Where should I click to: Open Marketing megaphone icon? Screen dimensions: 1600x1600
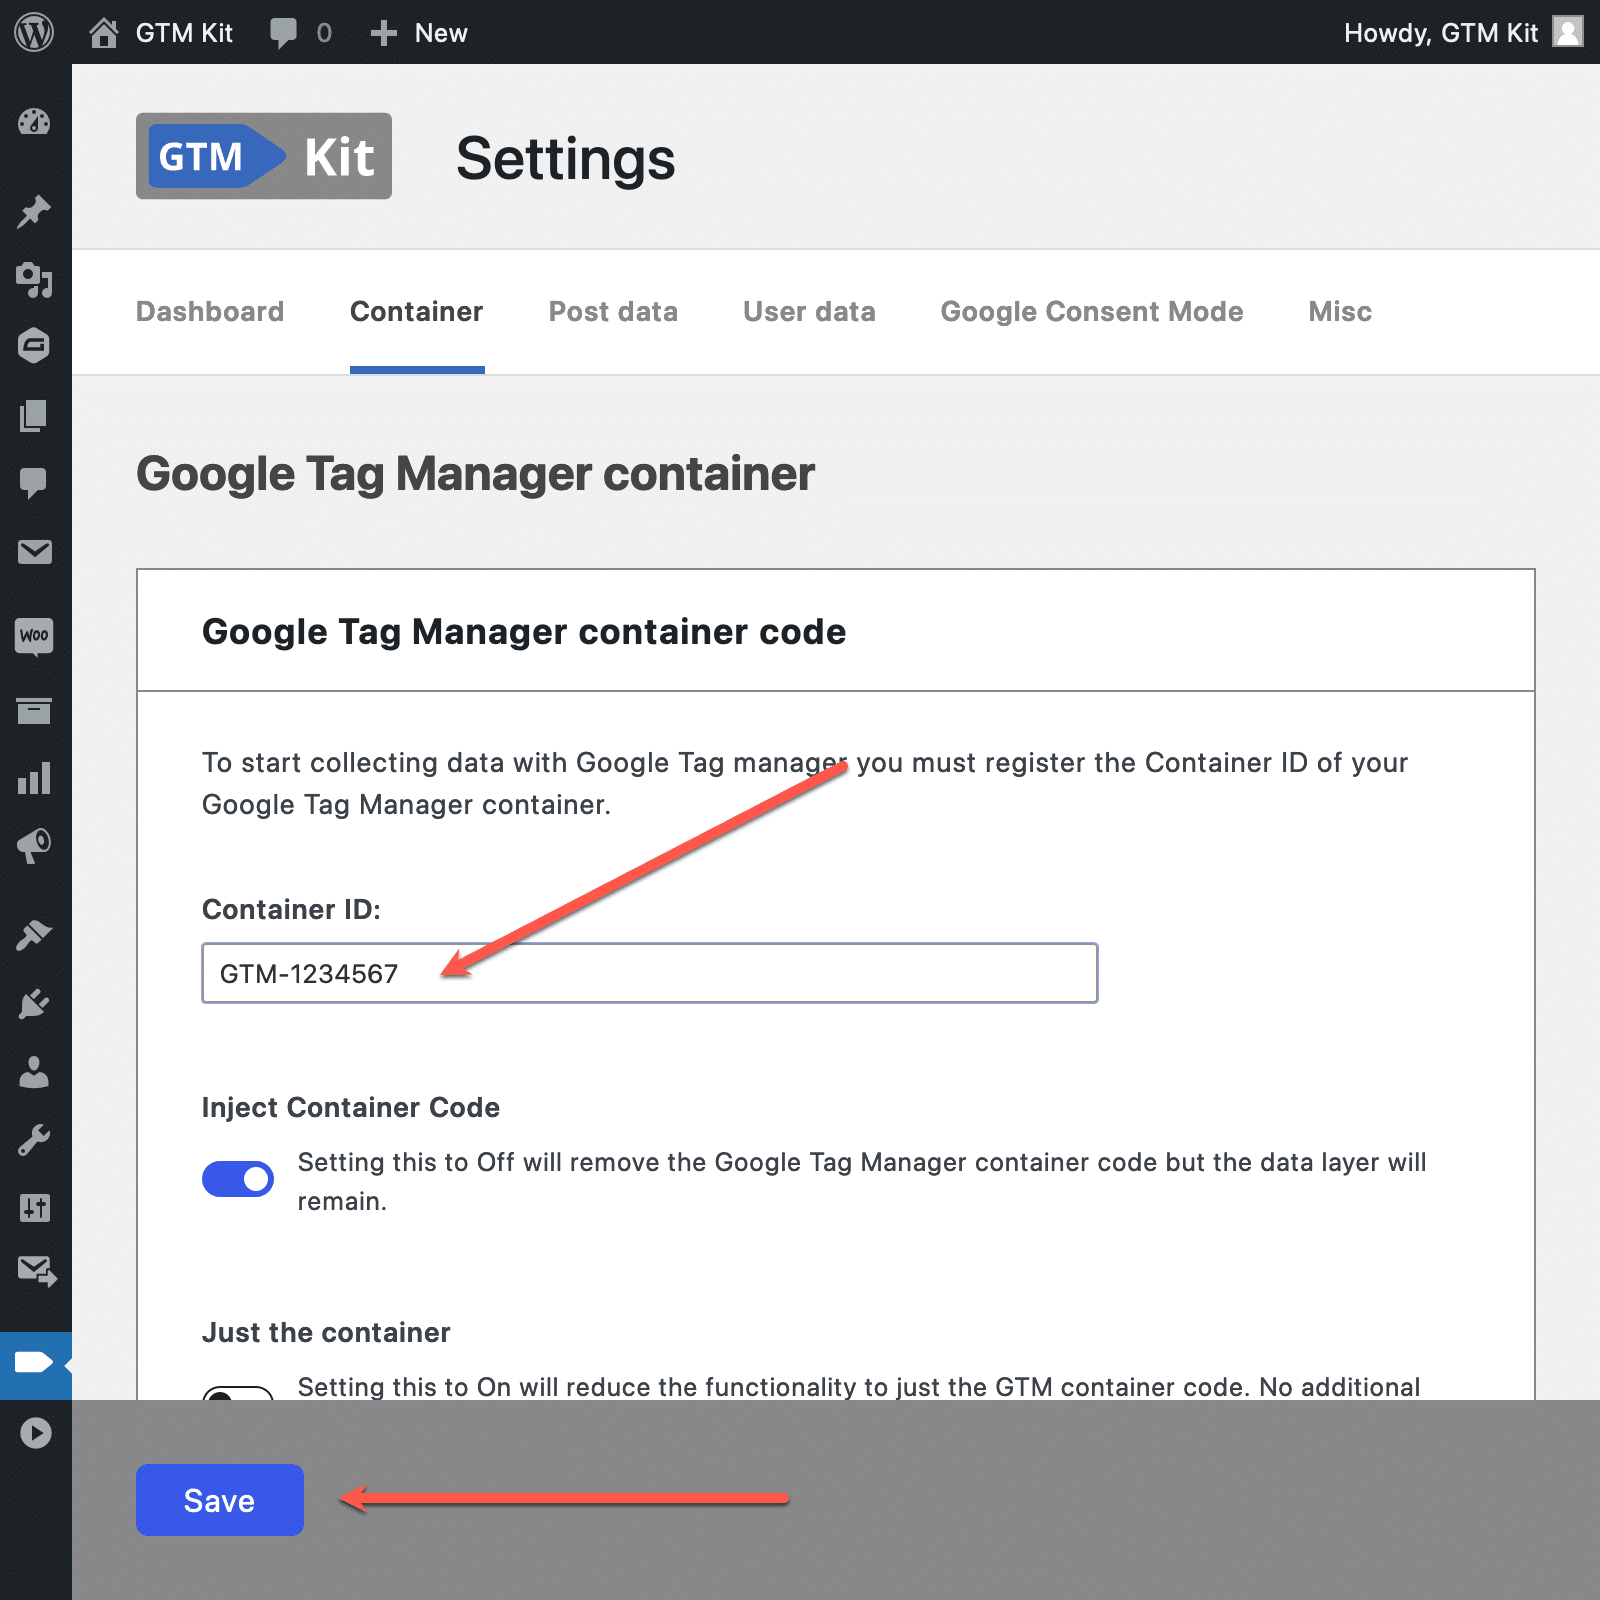pos(35,846)
